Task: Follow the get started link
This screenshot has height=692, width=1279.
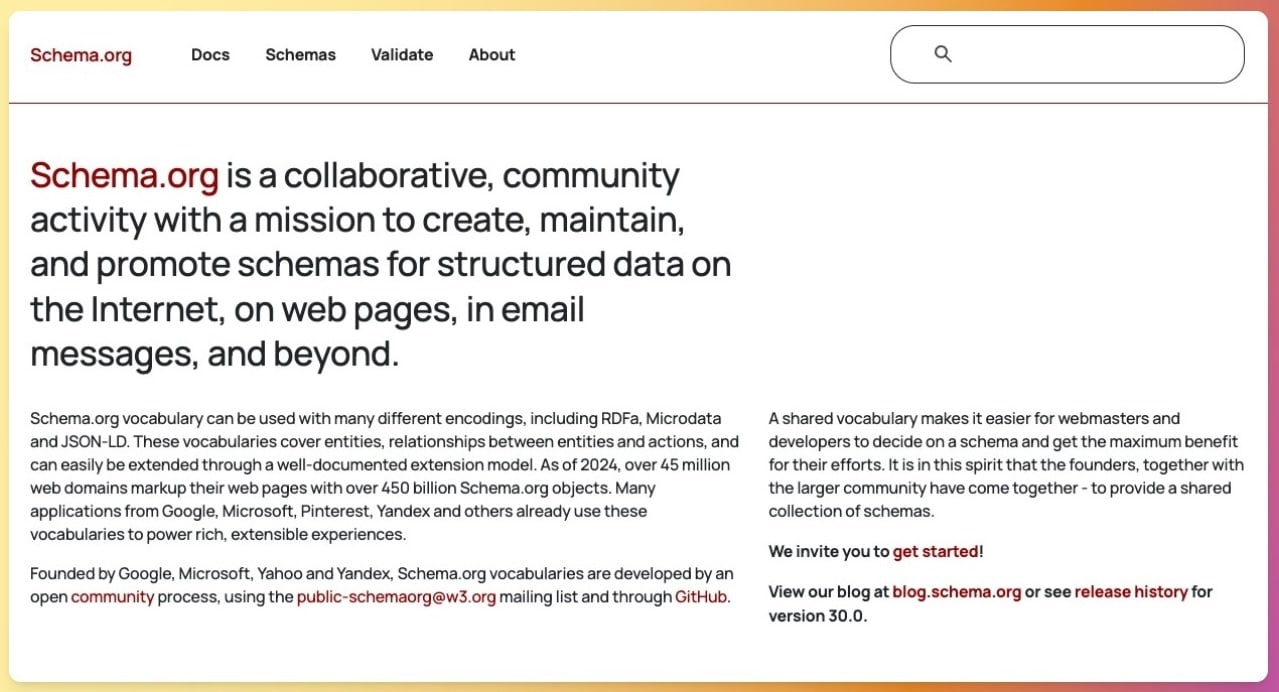Action: click(936, 551)
